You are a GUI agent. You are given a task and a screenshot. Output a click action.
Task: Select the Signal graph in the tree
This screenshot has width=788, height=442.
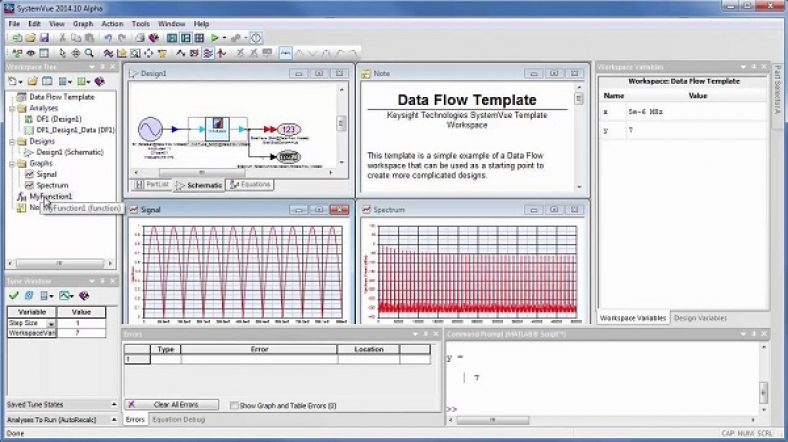point(46,174)
